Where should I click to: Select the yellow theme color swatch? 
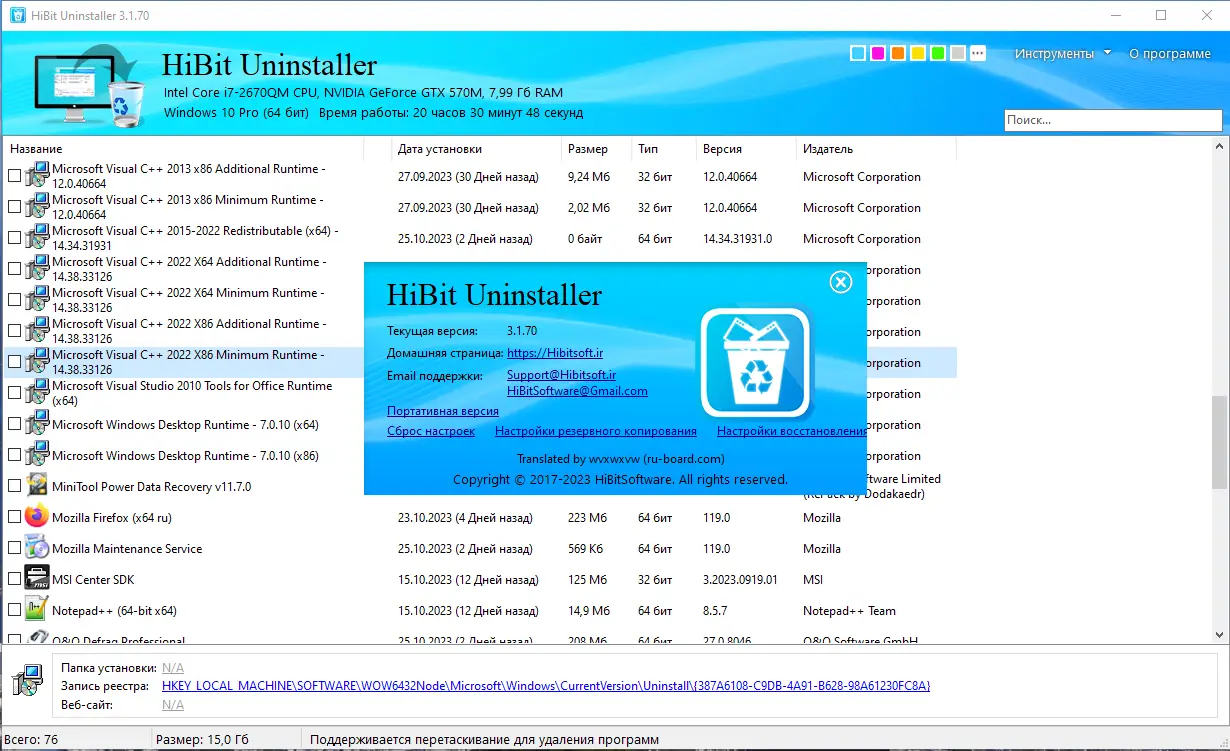coord(918,53)
